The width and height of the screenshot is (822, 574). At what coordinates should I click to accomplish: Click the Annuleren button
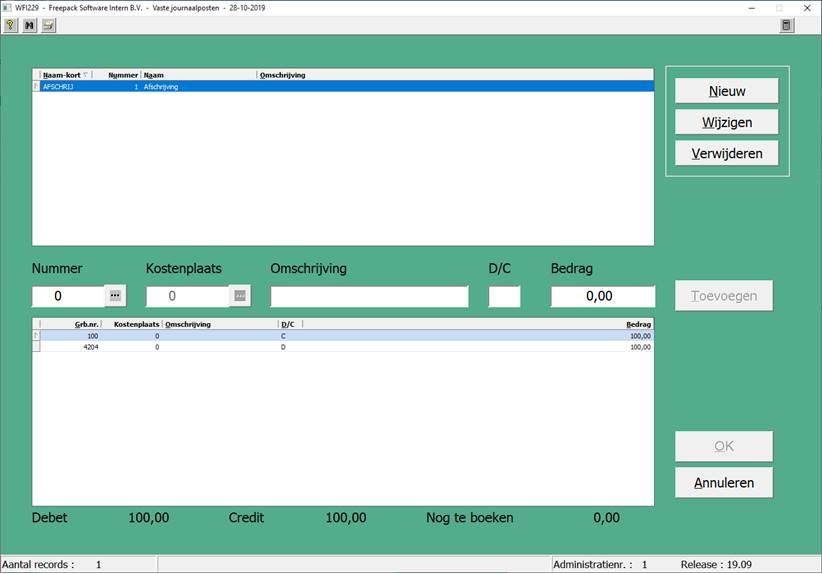point(723,483)
